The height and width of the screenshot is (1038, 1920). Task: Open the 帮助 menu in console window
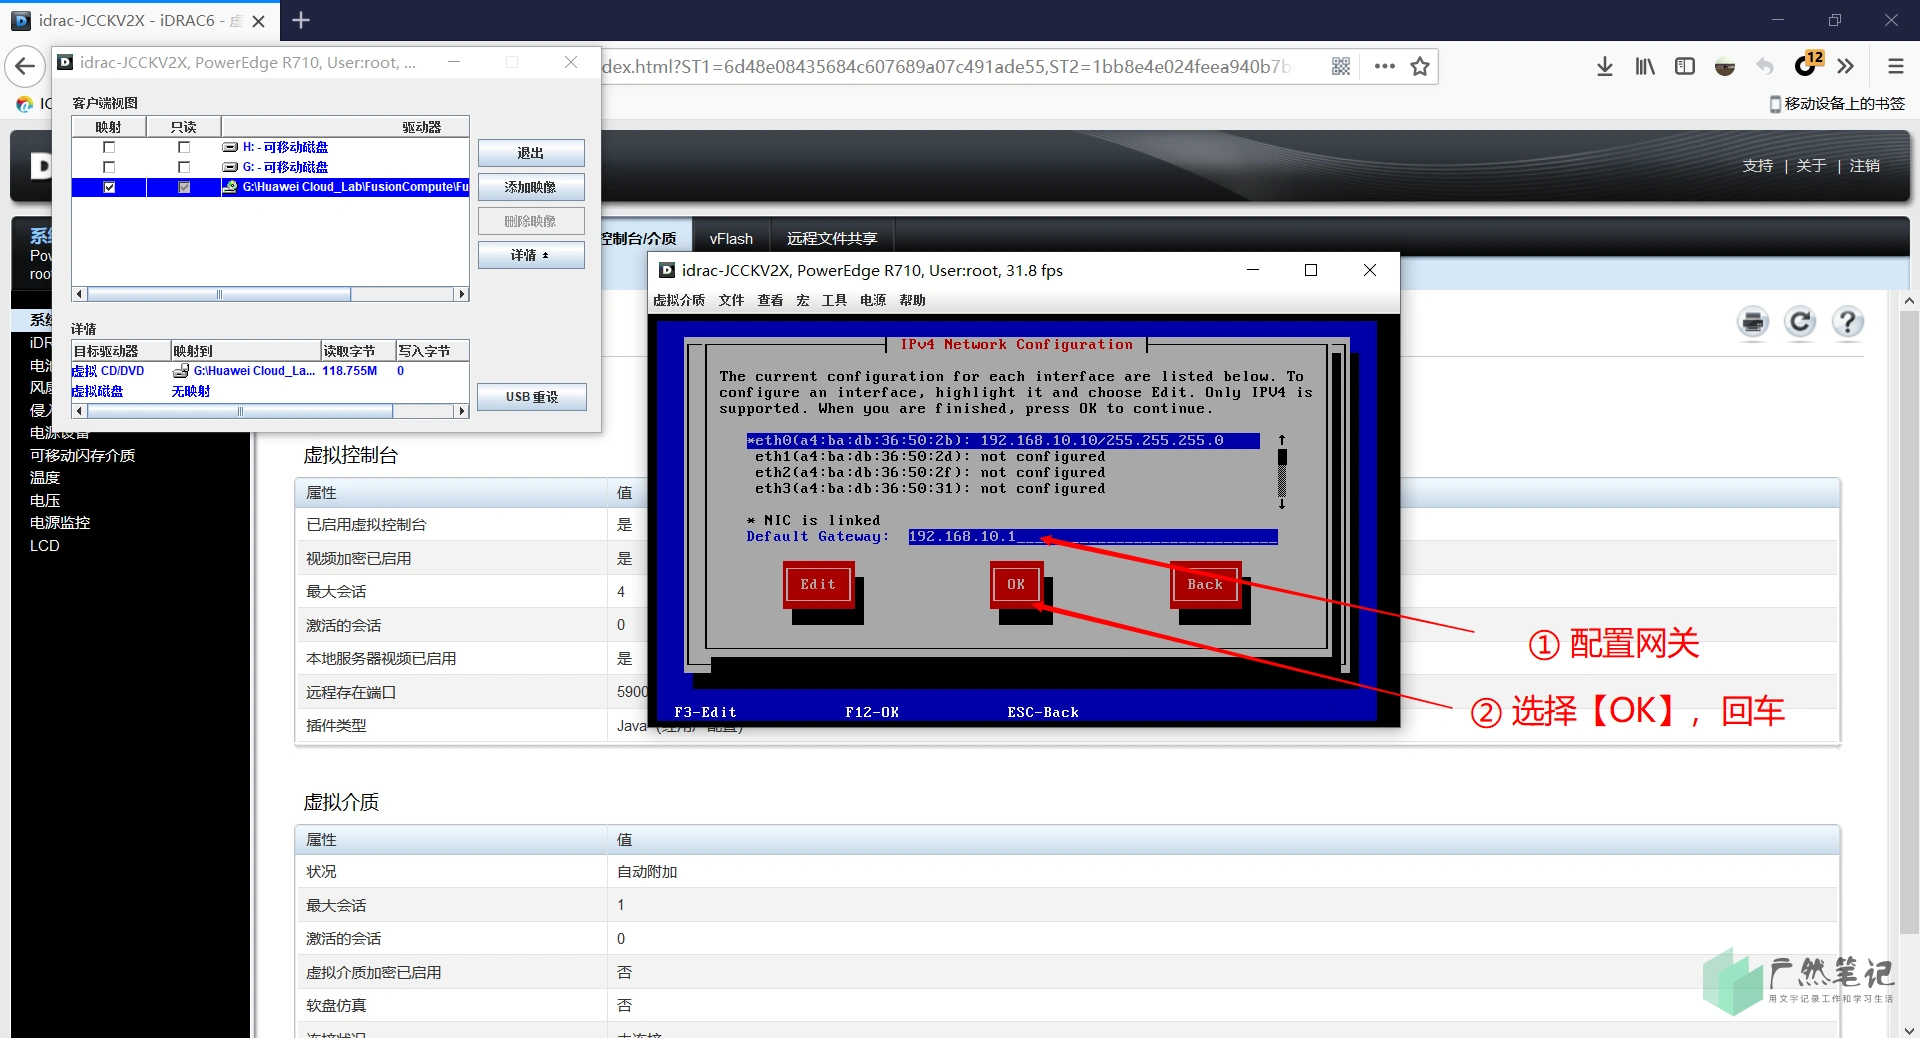tap(912, 300)
